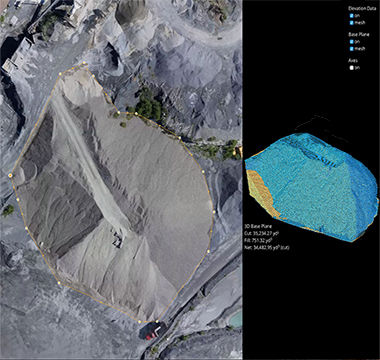The height and width of the screenshot is (360, 380).
Task: Pick the boundary vertex next to the green trees
Action: tap(136, 114)
